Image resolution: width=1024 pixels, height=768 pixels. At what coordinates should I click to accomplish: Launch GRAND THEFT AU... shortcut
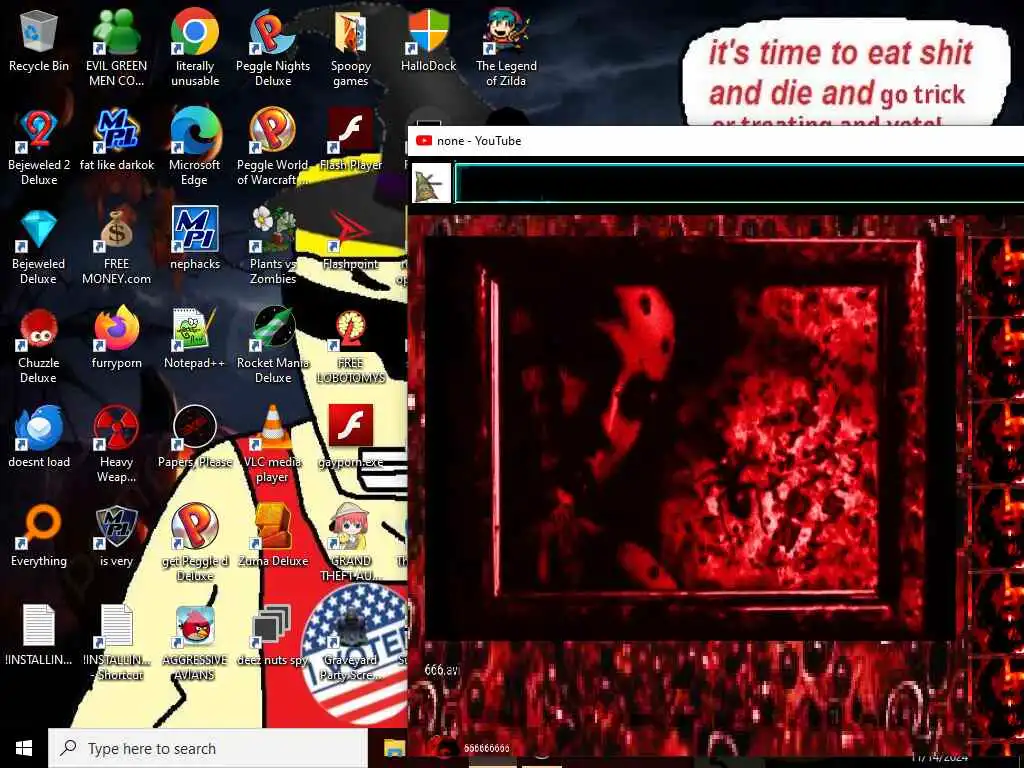(351, 544)
